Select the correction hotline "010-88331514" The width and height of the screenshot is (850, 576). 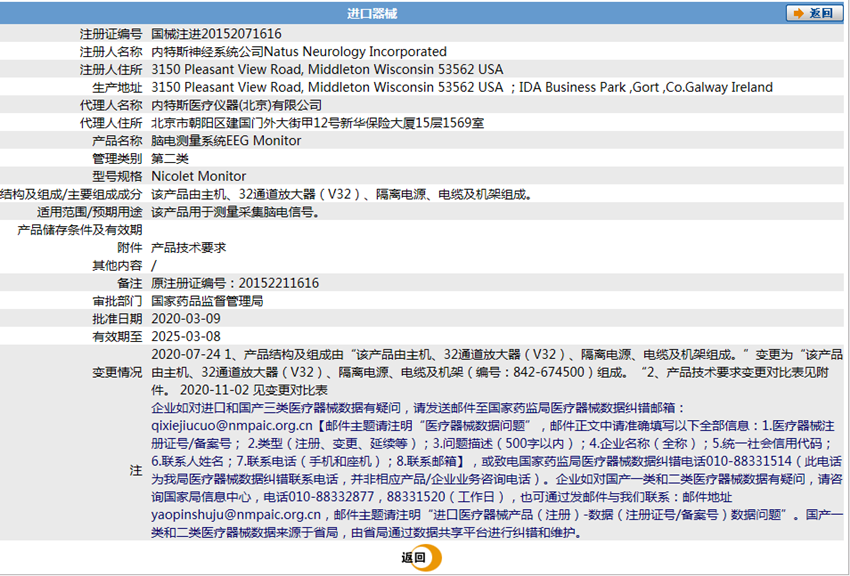[751, 462]
